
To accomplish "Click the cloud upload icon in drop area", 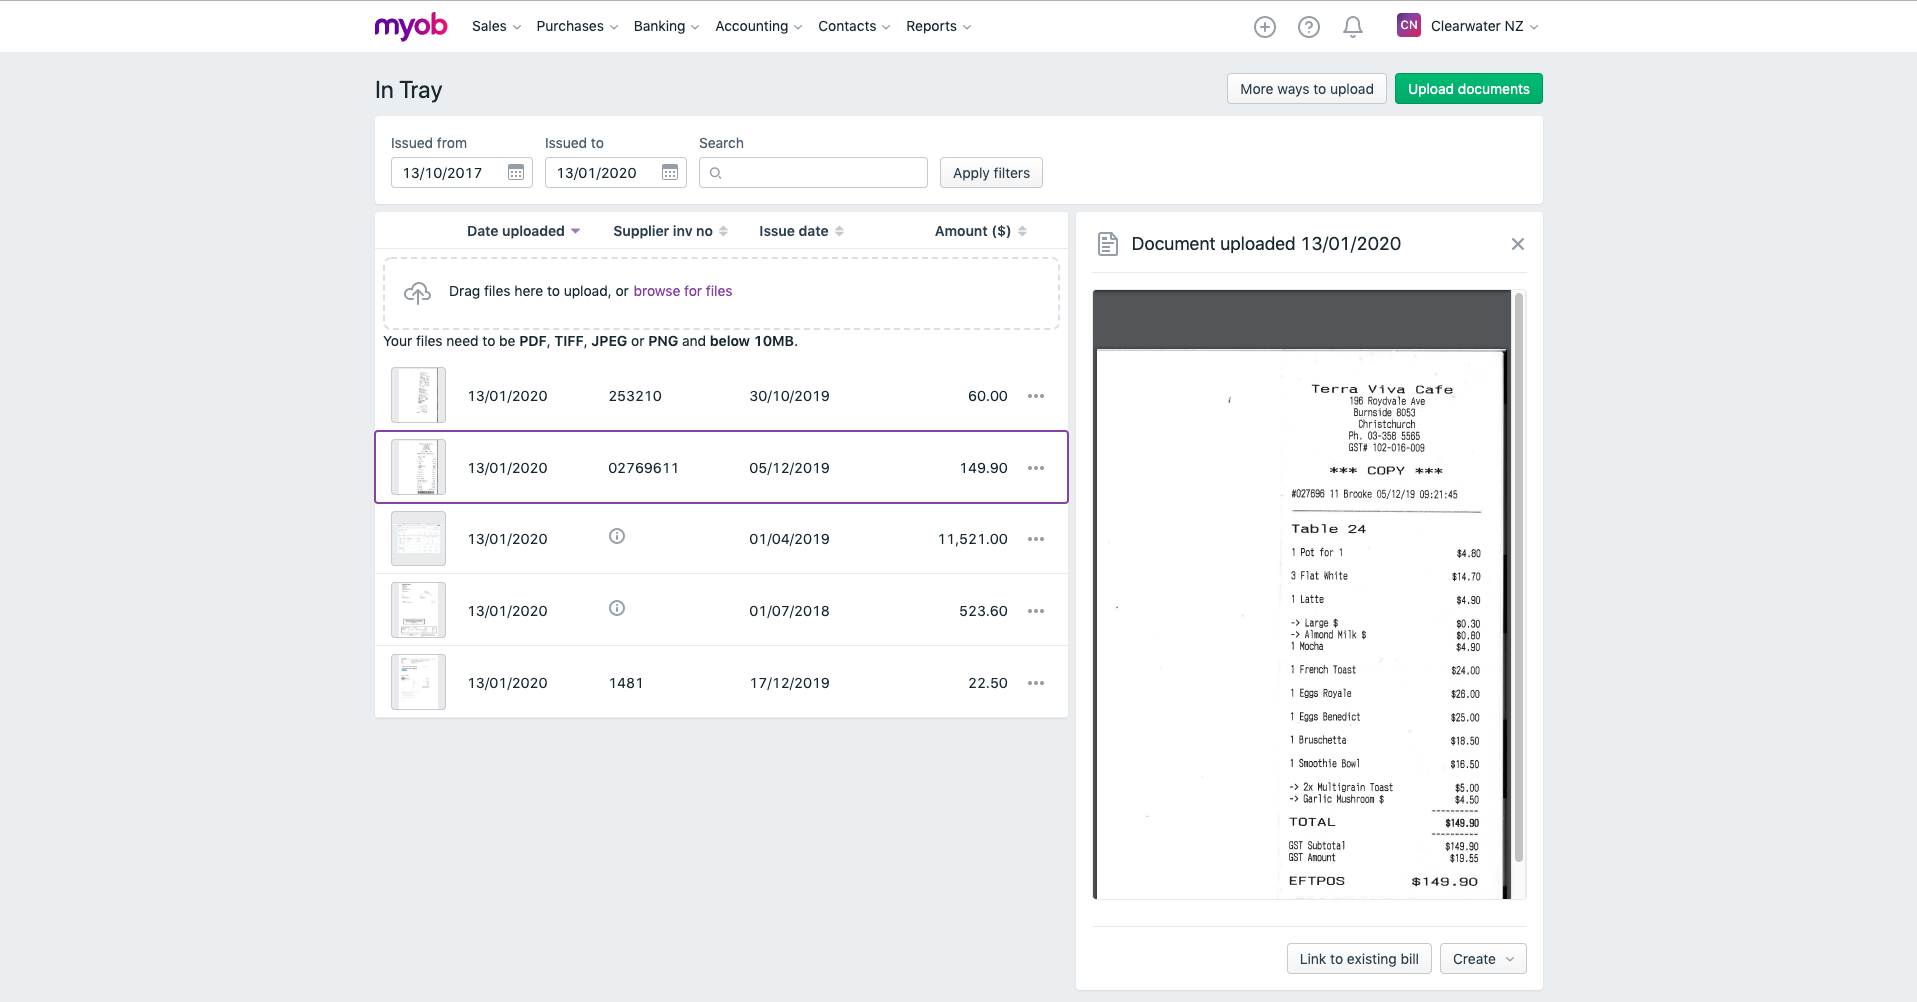I will [x=417, y=292].
